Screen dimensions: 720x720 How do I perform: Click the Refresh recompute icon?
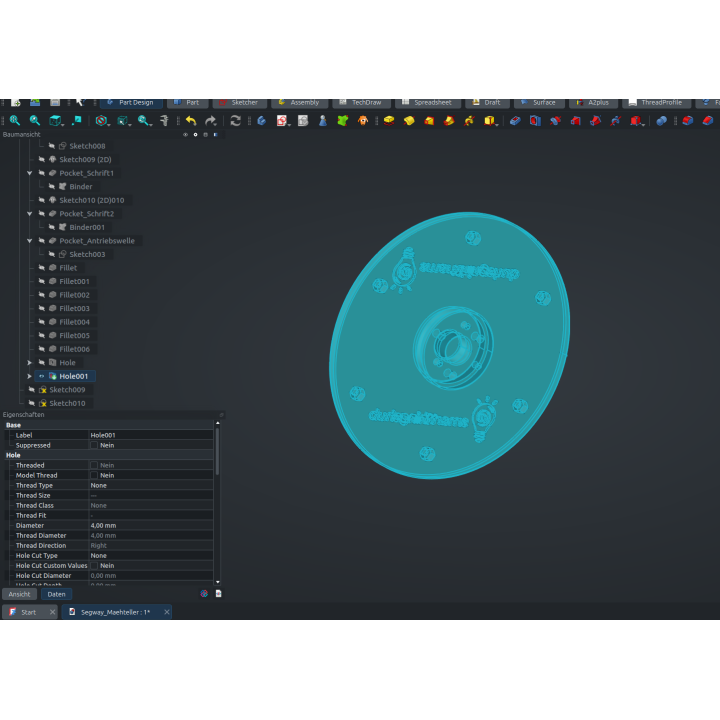pyautogui.click(x=236, y=120)
